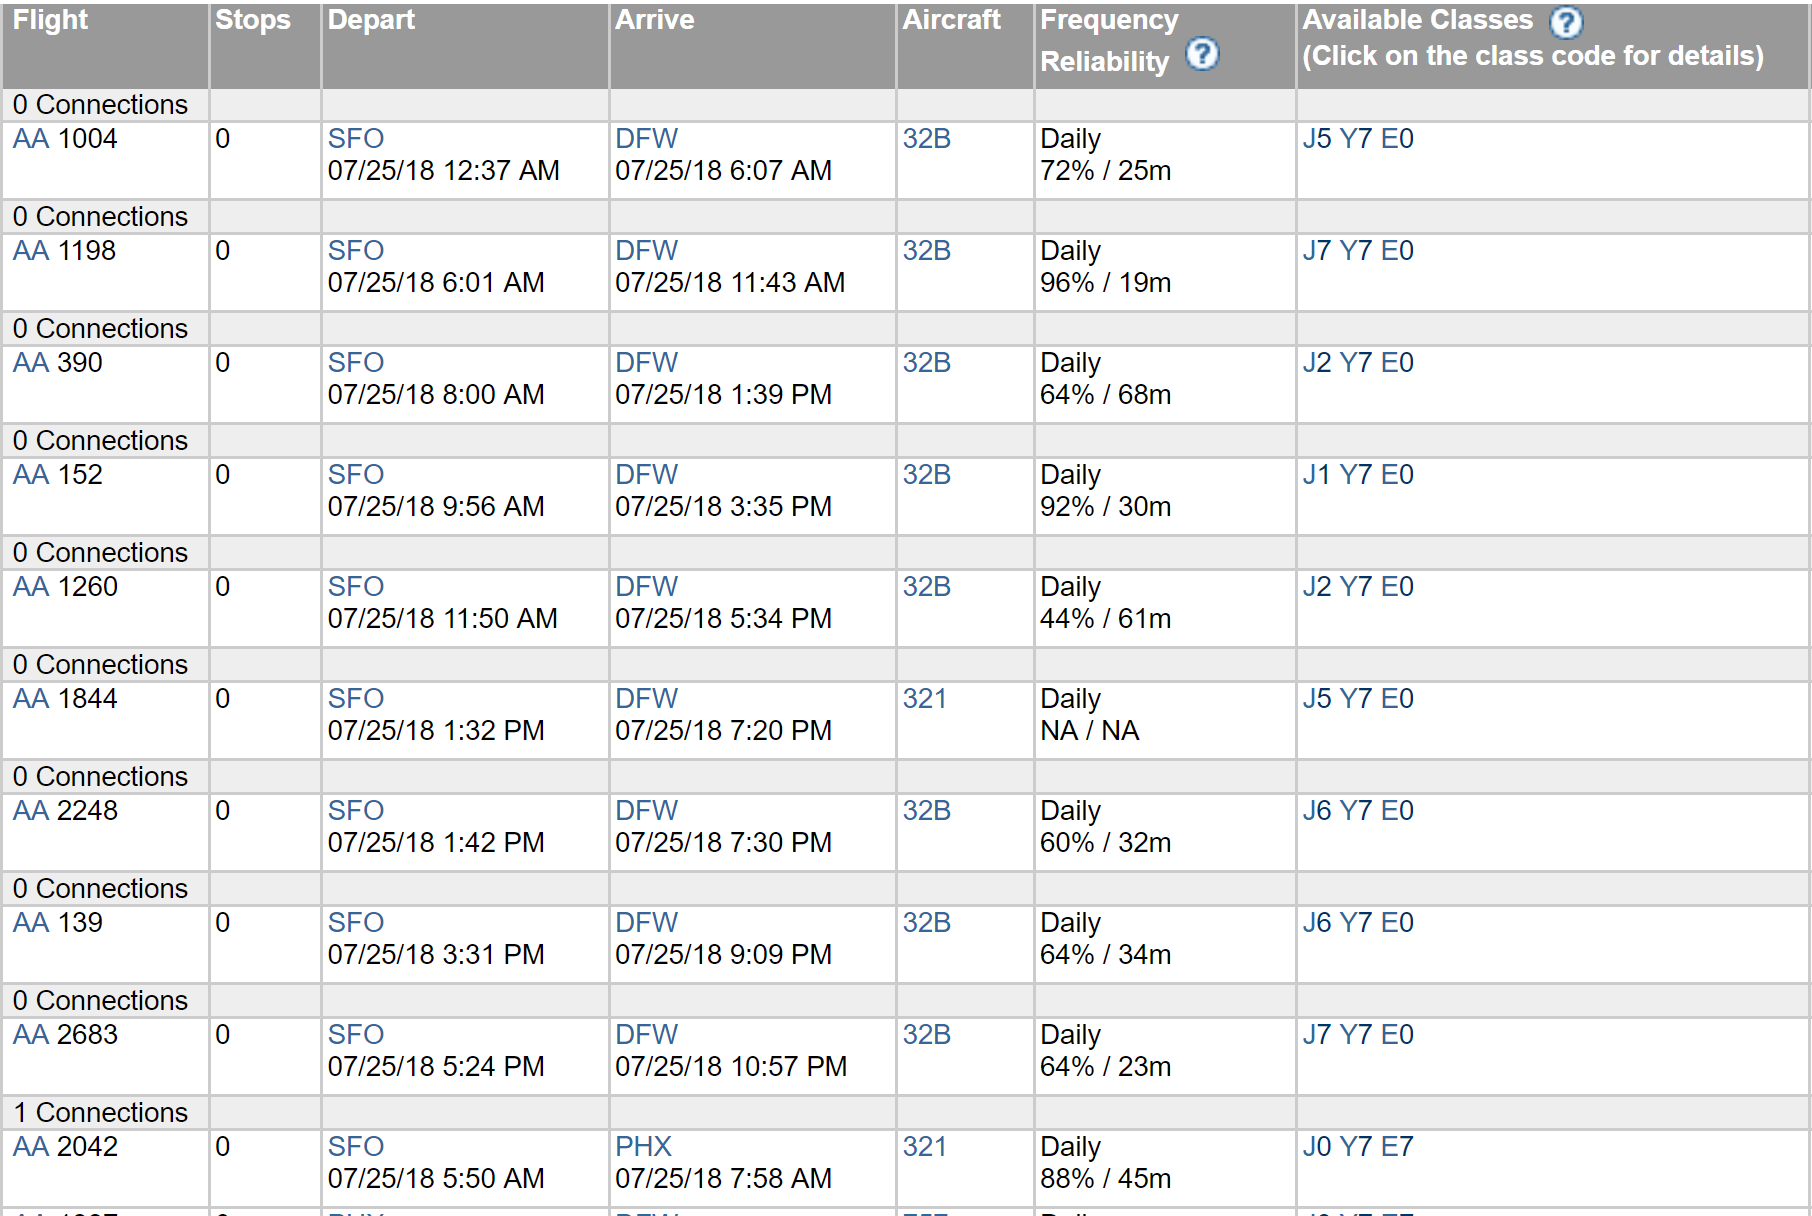Open E7 class code for AA 2042
The image size is (1812, 1216).
pyautogui.click(x=1397, y=1147)
